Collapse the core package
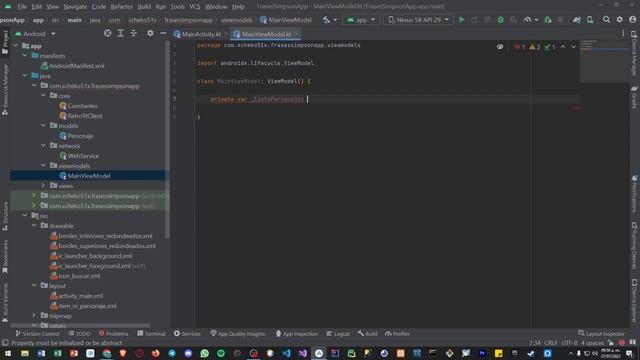Image resolution: width=640 pixels, height=360 pixels. click(x=44, y=96)
